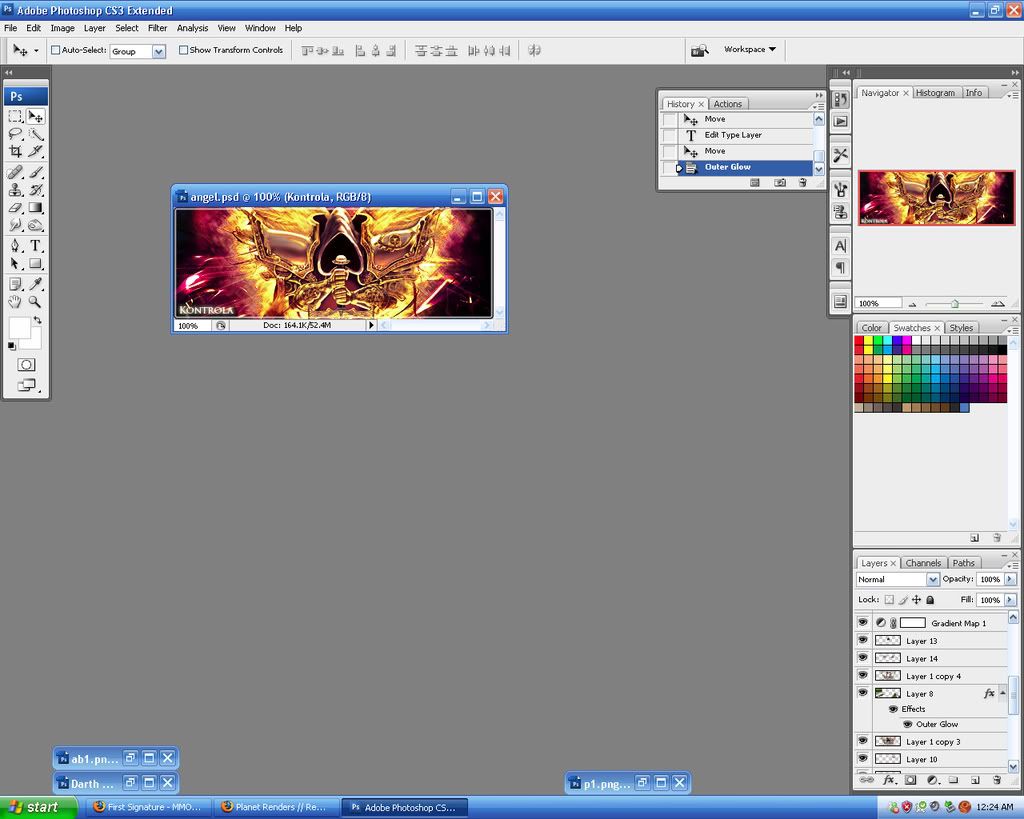The image size is (1024, 819).
Task: Hide Layer 14 visibility eye
Action: pos(863,658)
